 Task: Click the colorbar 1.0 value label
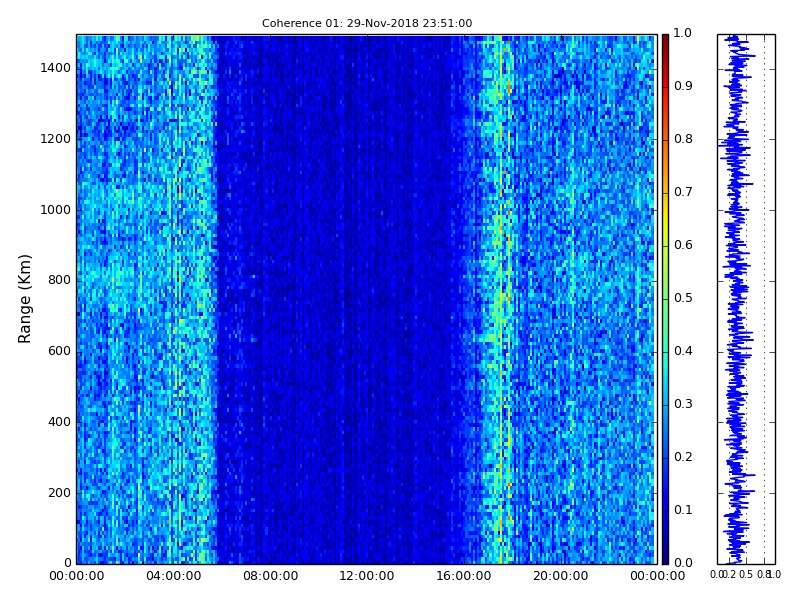pyautogui.click(x=683, y=33)
